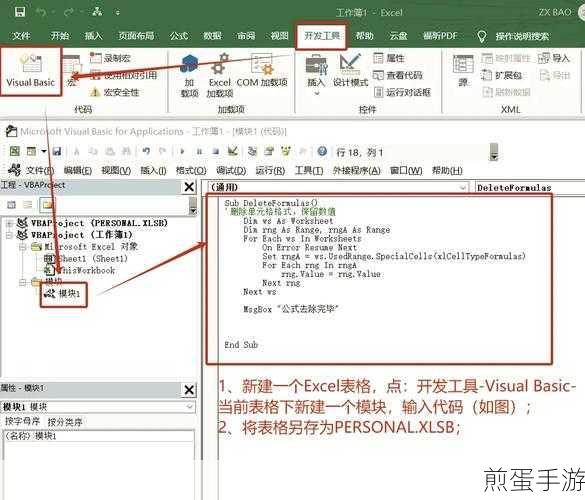Screen dimensions: 585x500
Task: Switch to the 数据 ribbon tab
Action: (x=212, y=36)
